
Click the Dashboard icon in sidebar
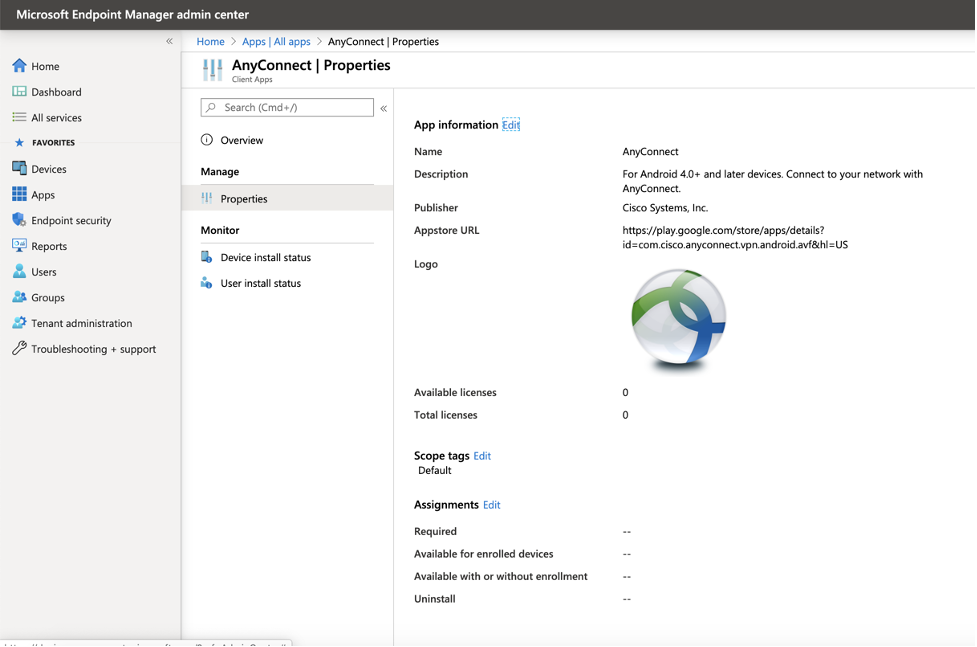click(19, 92)
